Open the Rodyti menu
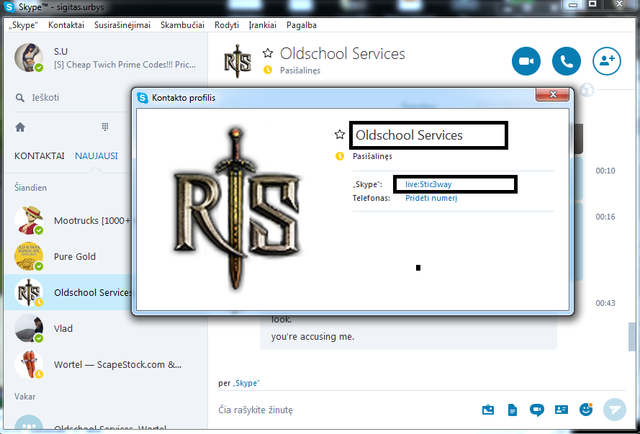This screenshot has height=434, width=640. point(227,25)
